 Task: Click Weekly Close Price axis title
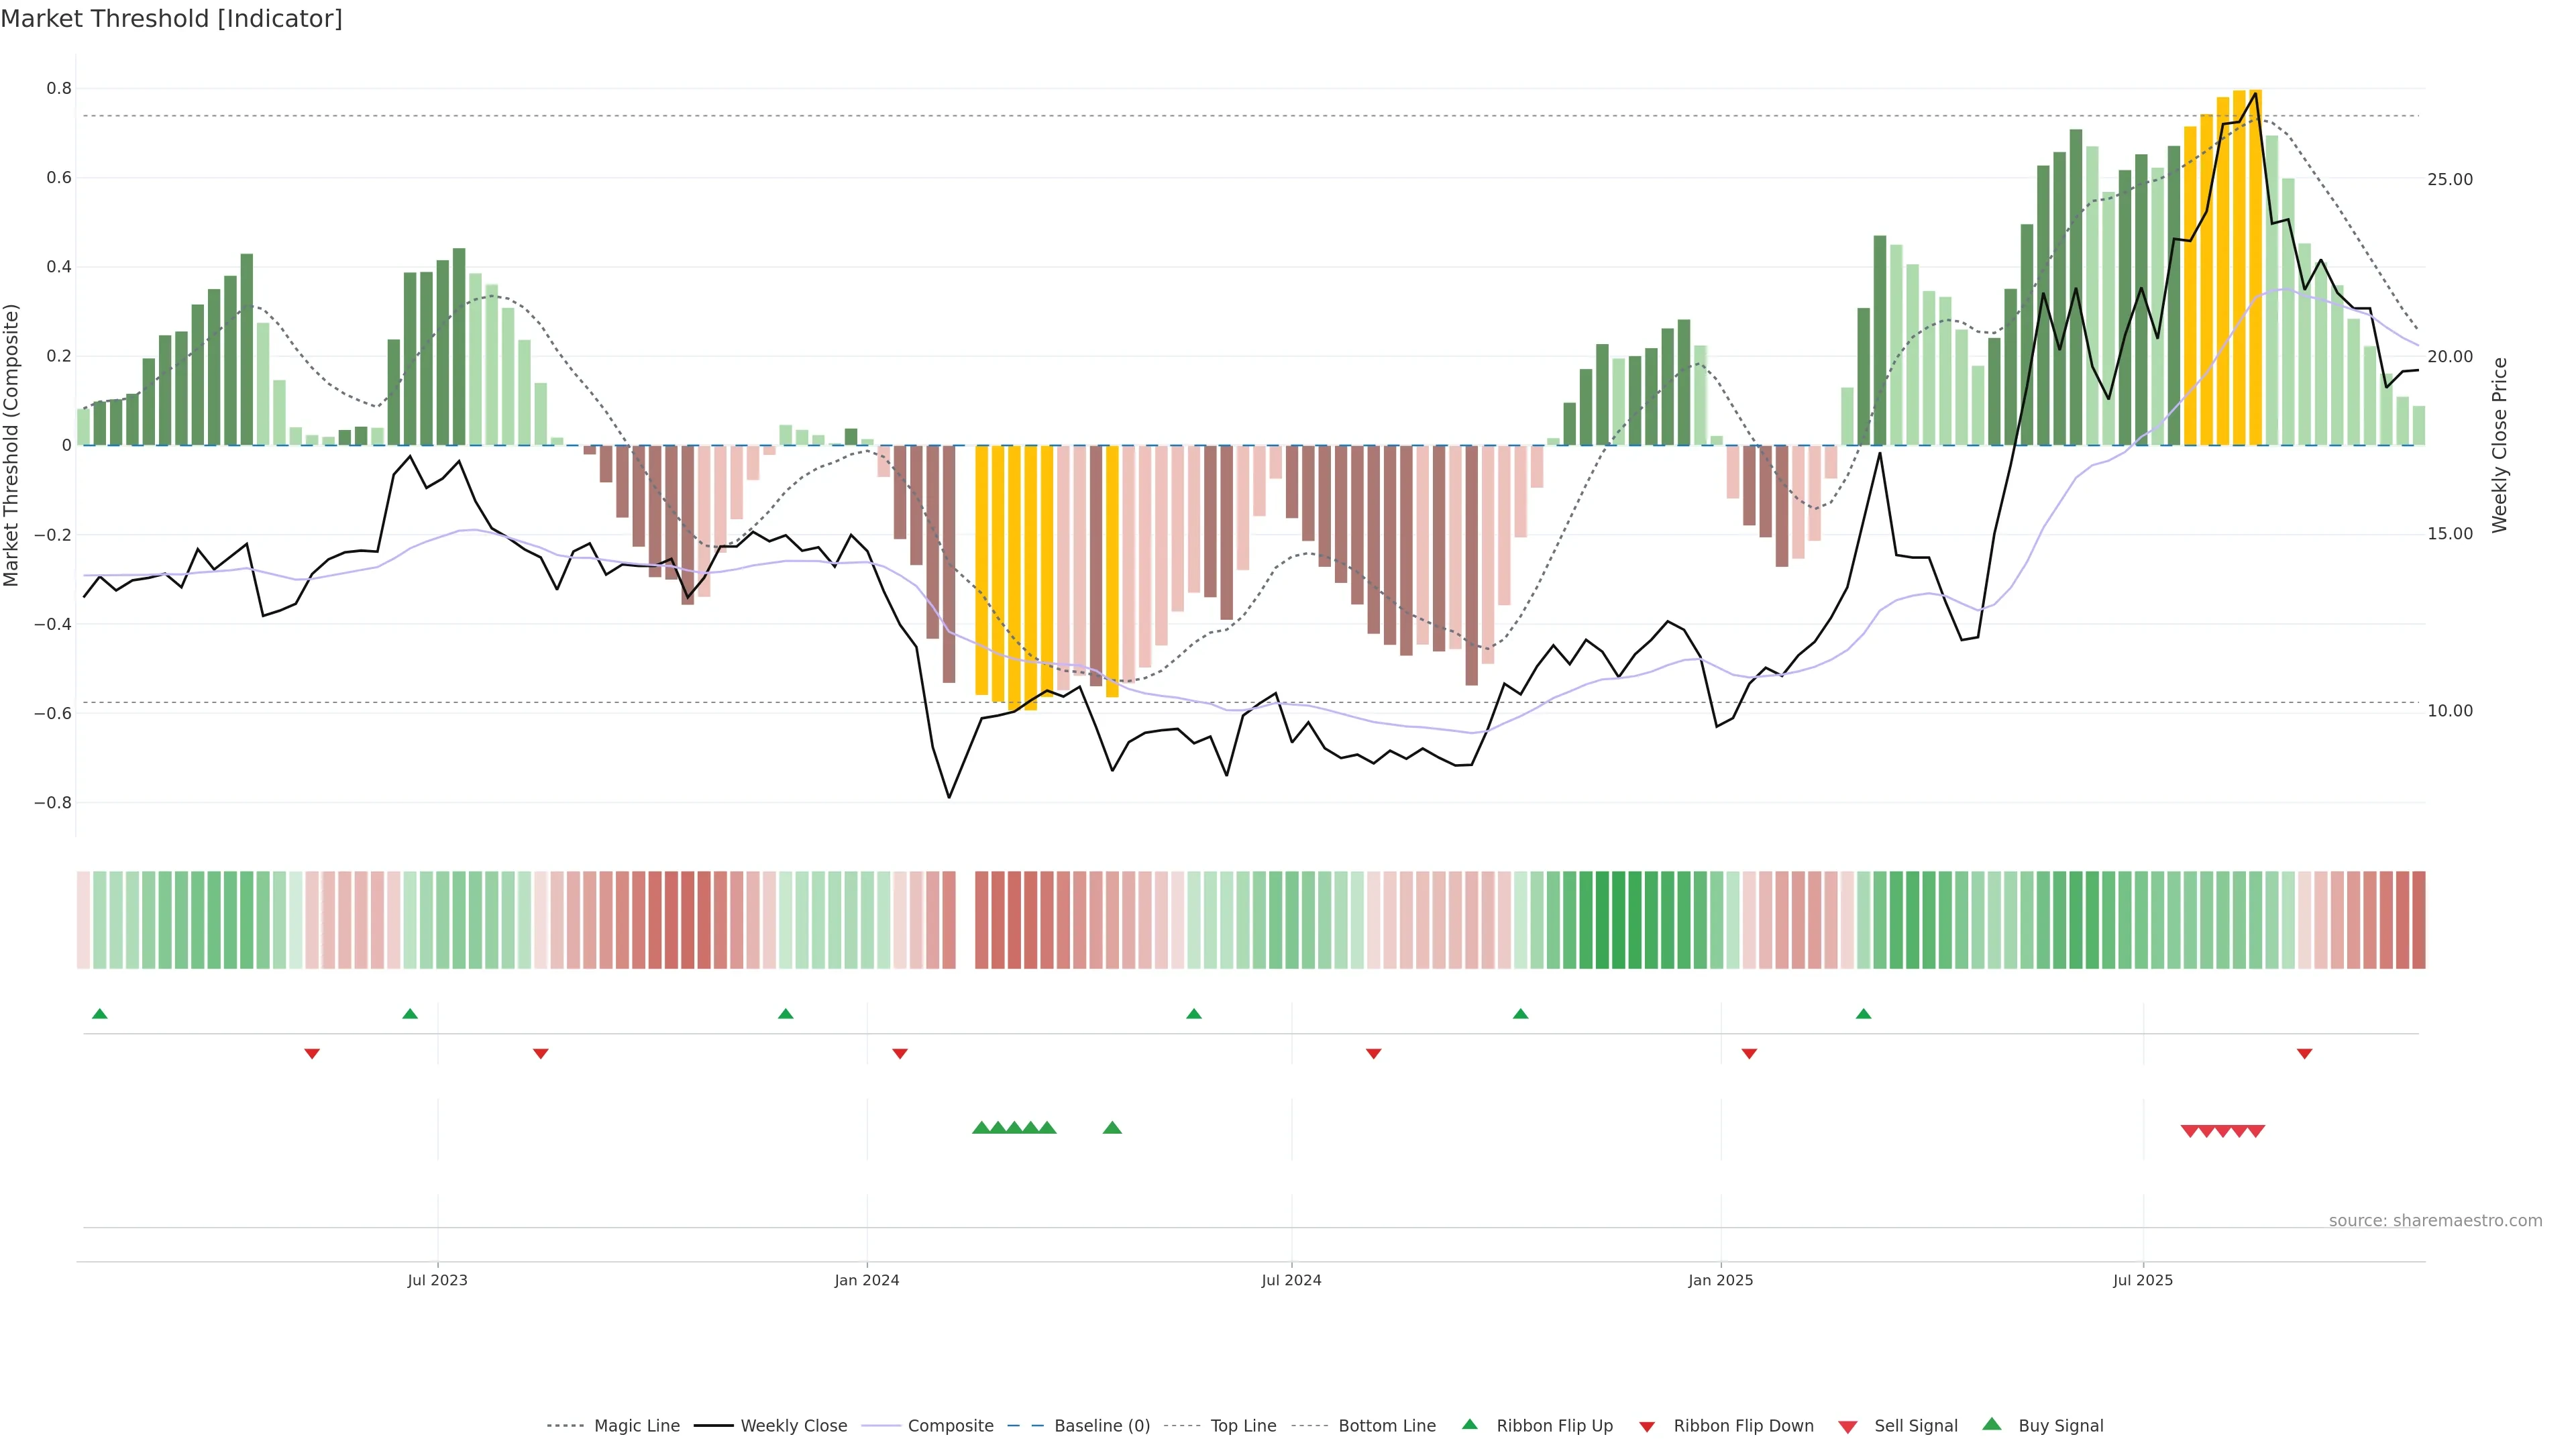[2499, 445]
